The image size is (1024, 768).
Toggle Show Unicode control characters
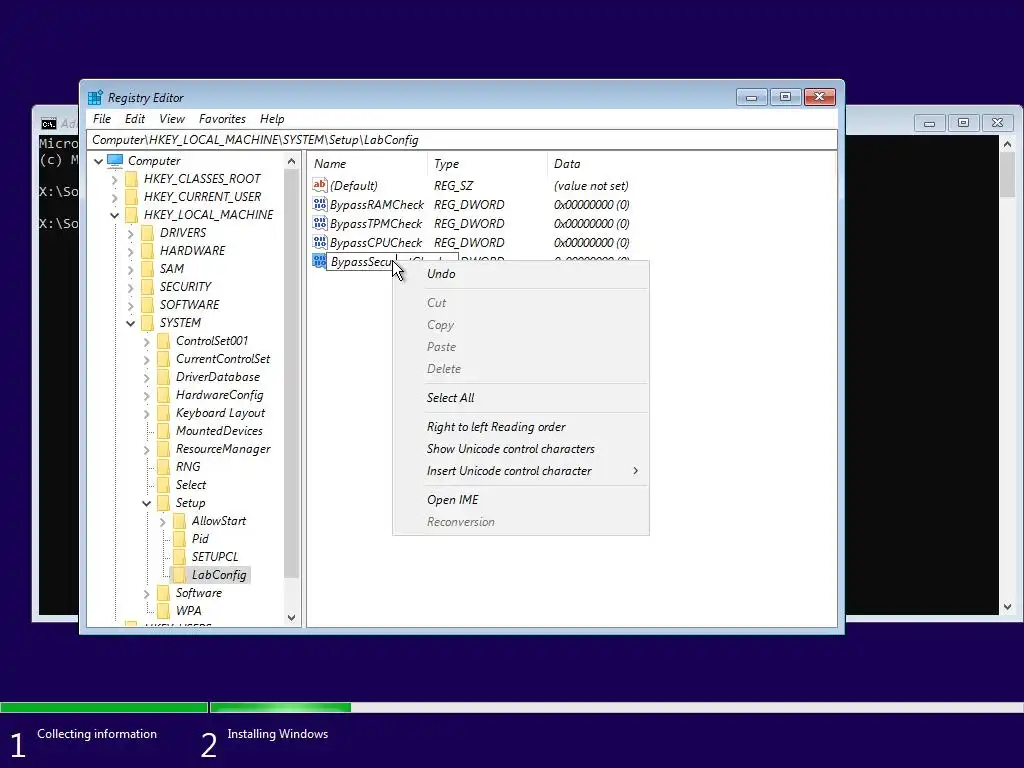(520, 449)
